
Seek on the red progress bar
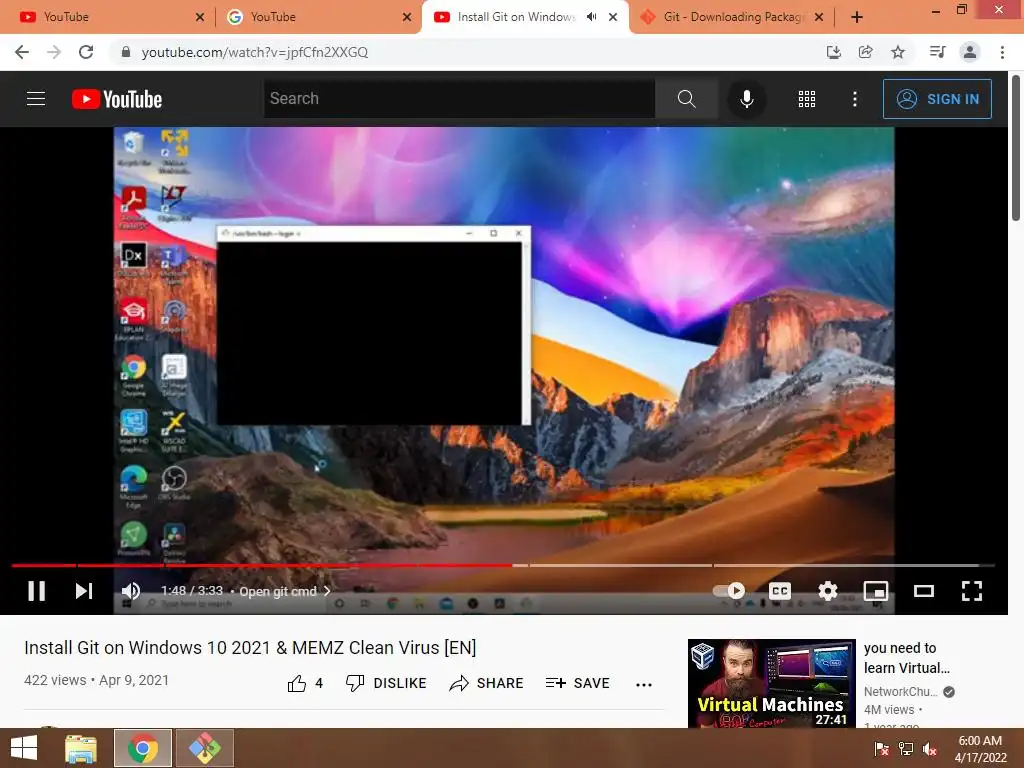[503, 565]
